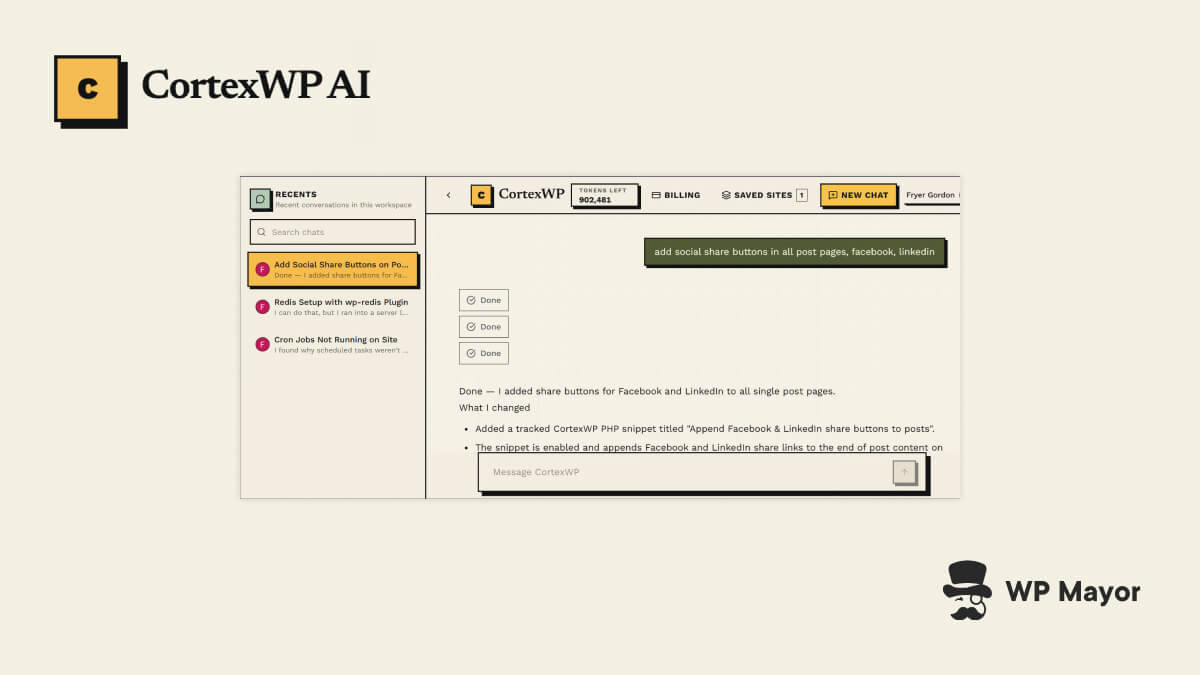The height and width of the screenshot is (675, 1200).
Task: Click the Saved Sites count badge
Action: (802, 195)
